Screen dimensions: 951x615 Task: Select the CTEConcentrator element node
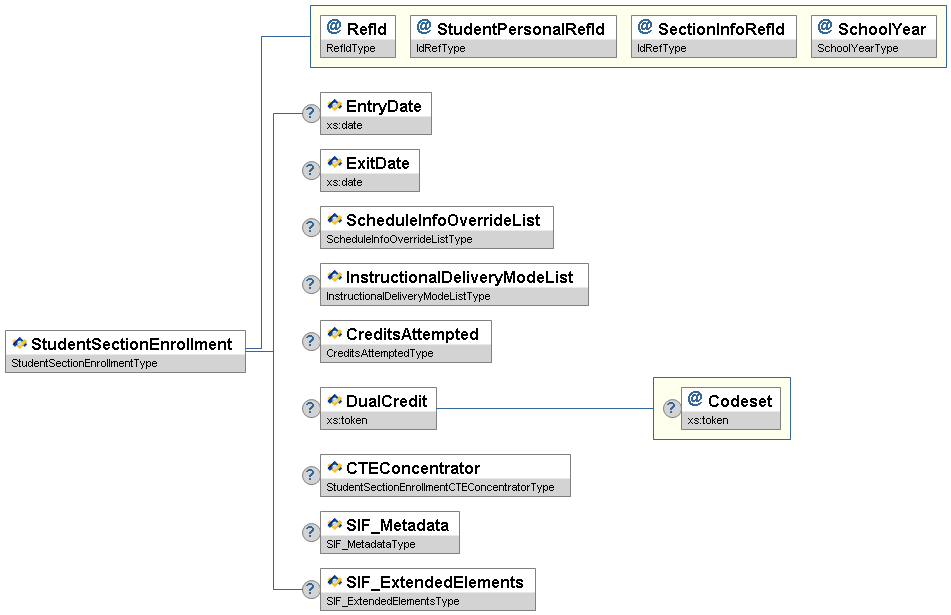pos(445,475)
